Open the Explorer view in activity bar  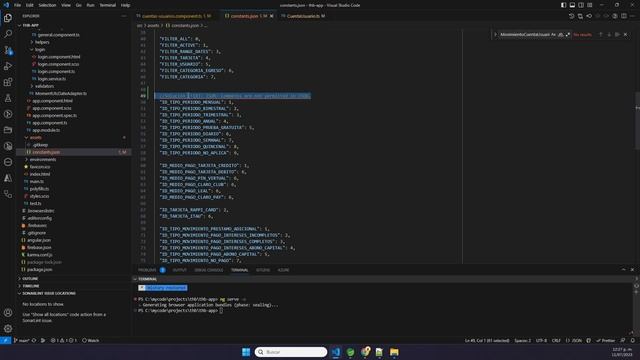tap(8, 18)
